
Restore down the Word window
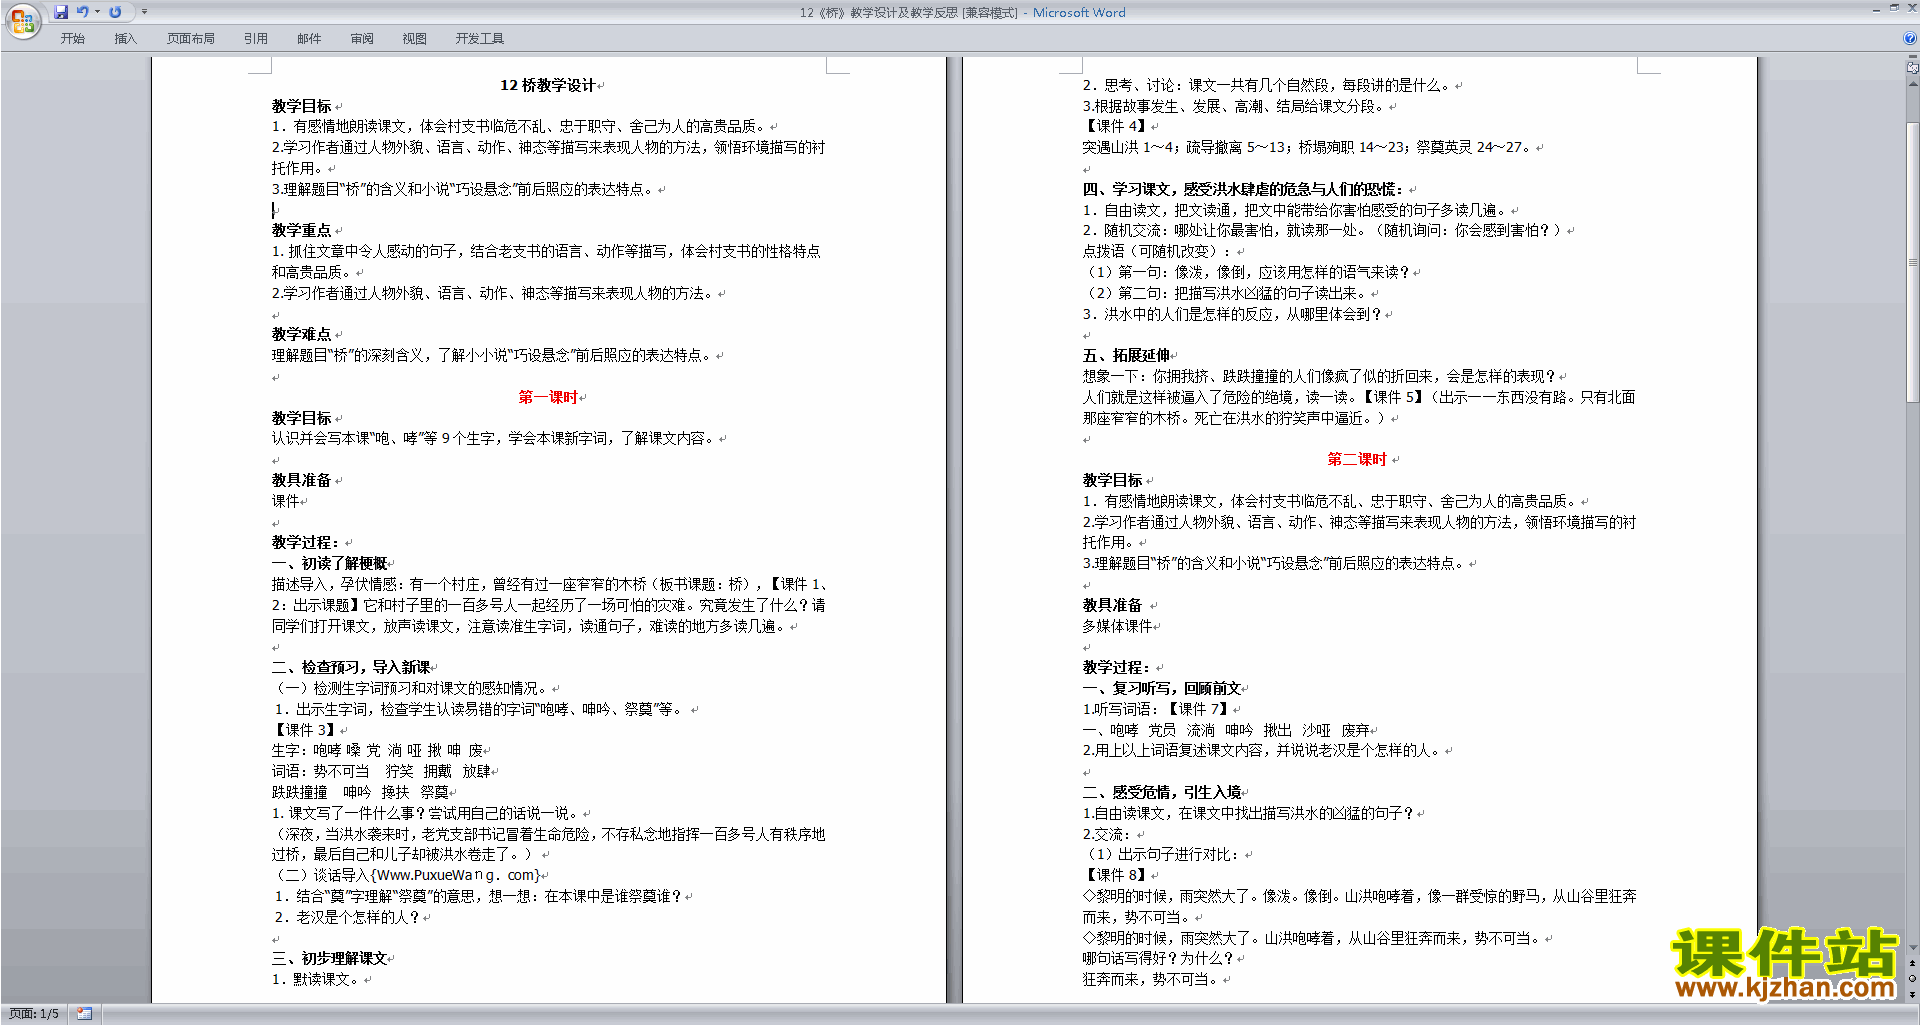coord(1894,8)
